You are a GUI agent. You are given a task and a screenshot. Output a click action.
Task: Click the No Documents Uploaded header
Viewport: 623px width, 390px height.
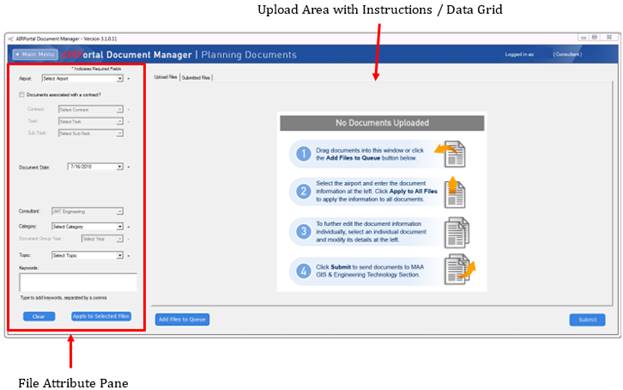point(382,123)
